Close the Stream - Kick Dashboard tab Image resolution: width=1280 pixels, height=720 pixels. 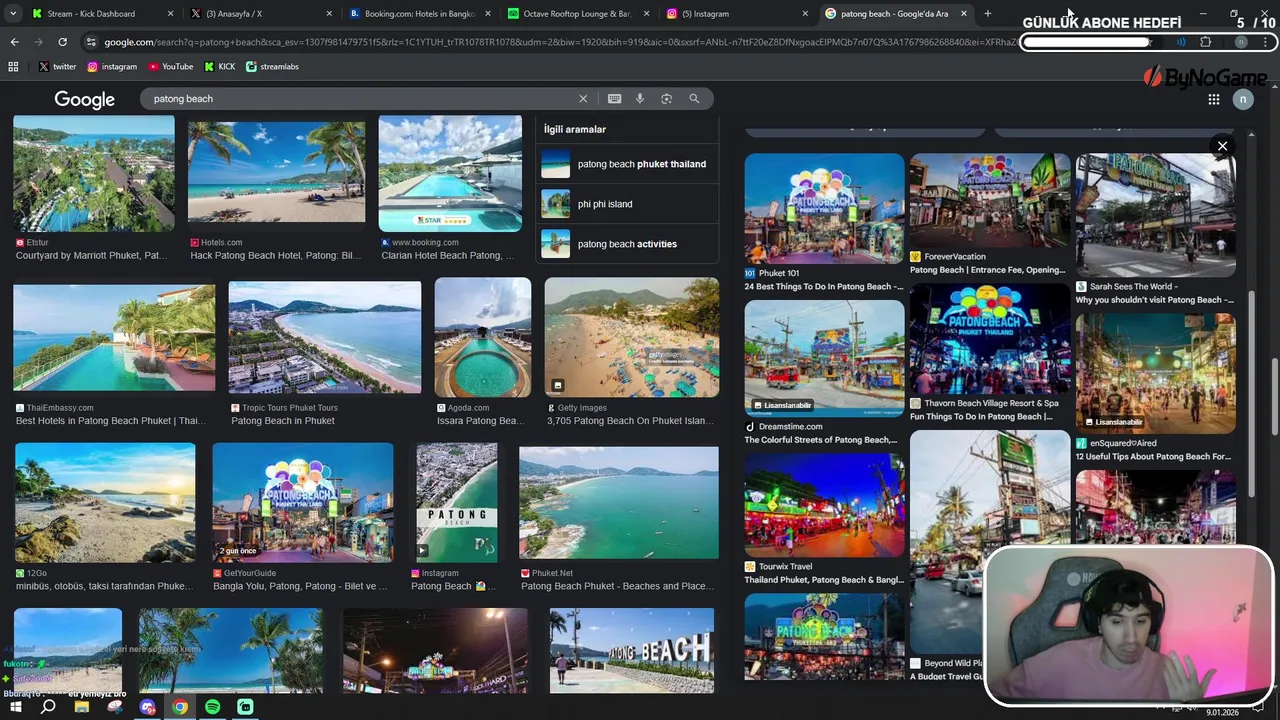[170, 14]
